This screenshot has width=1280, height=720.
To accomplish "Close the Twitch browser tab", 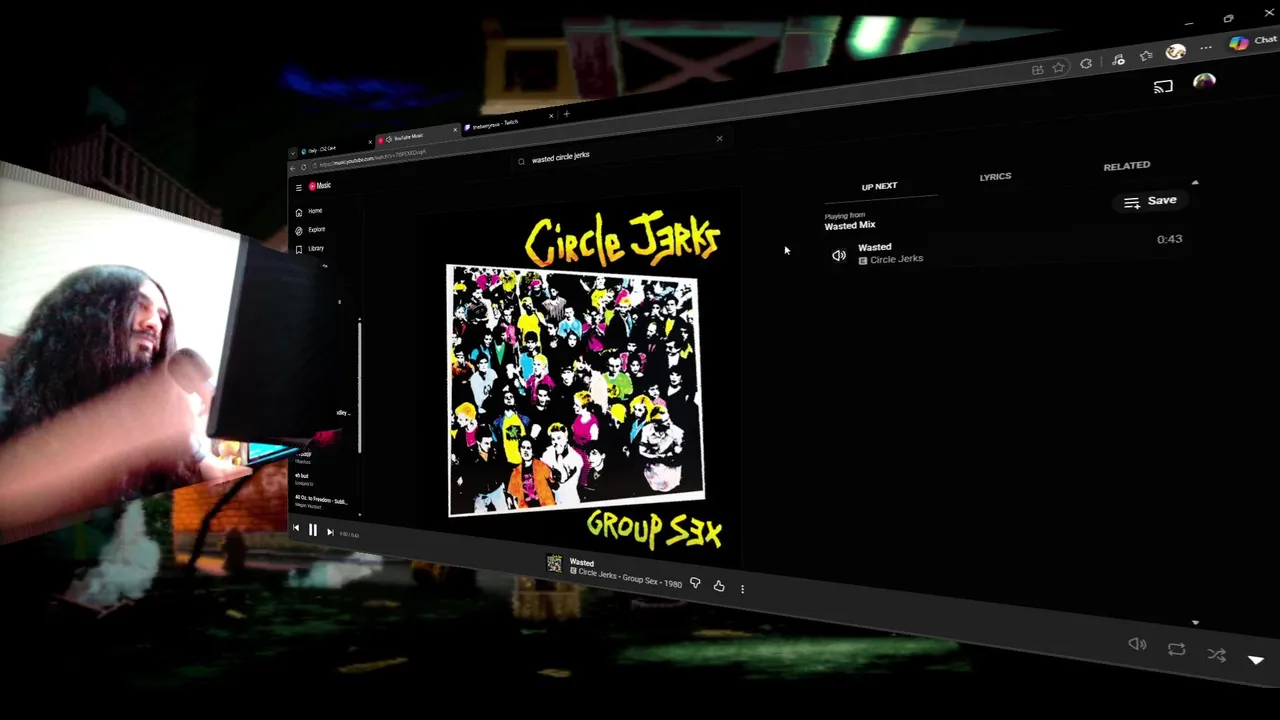I will (x=549, y=116).
